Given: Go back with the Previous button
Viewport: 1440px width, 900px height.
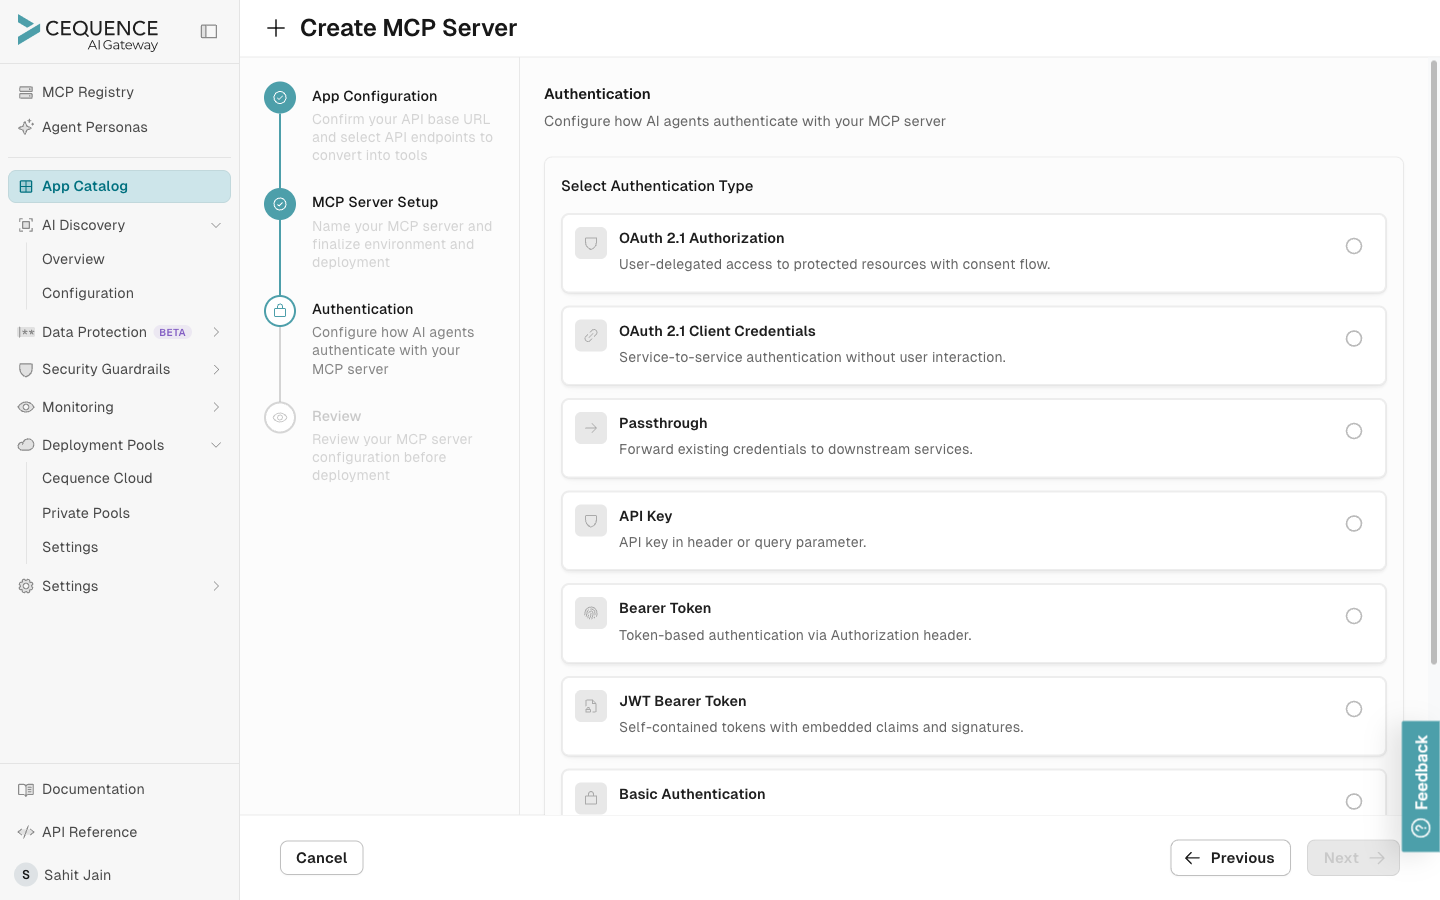Looking at the screenshot, I should coord(1230,858).
